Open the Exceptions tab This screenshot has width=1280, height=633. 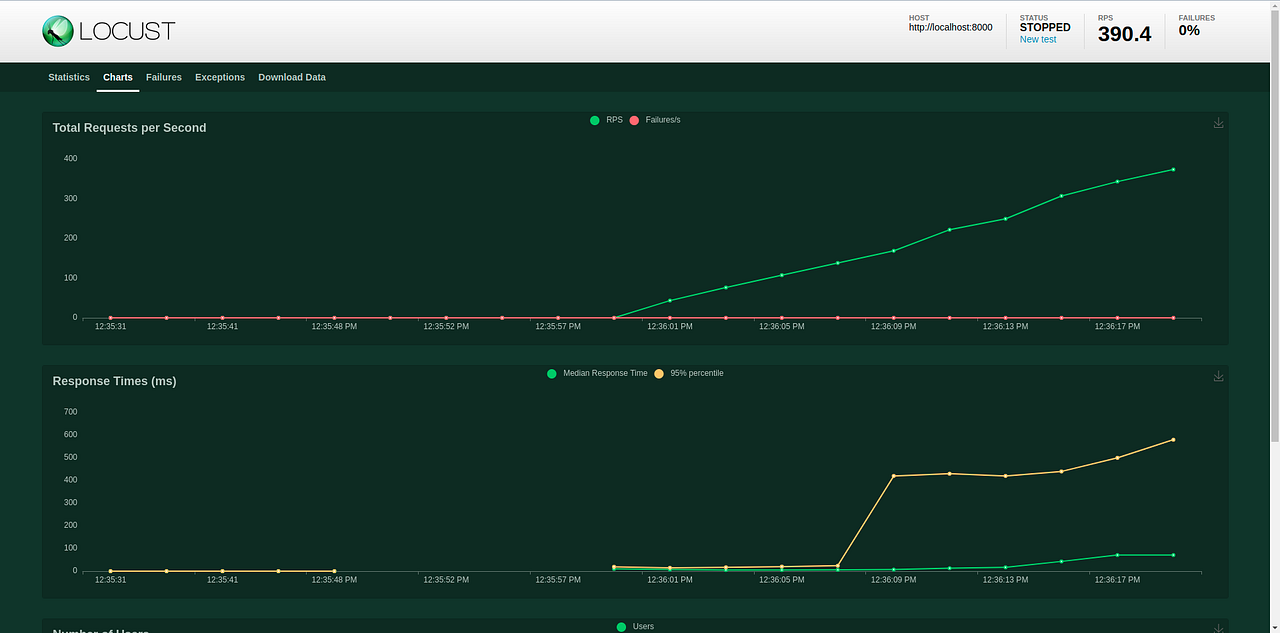coord(219,77)
